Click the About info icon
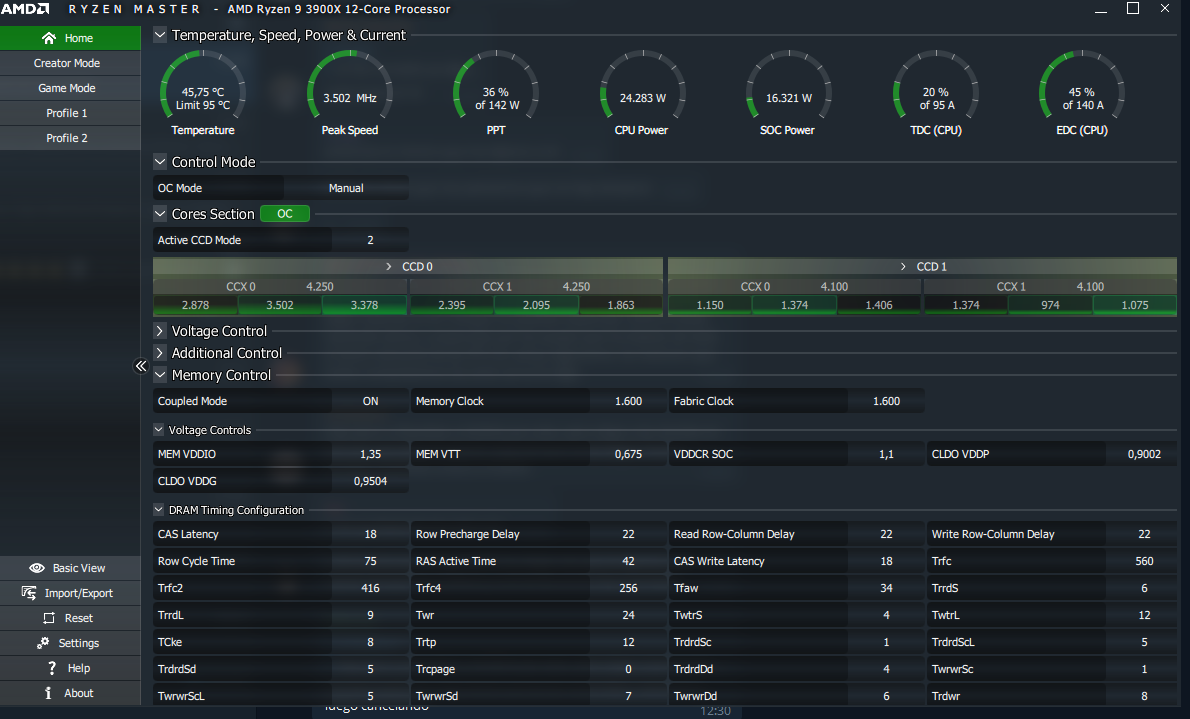This screenshot has width=1190, height=719. click(x=49, y=693)
